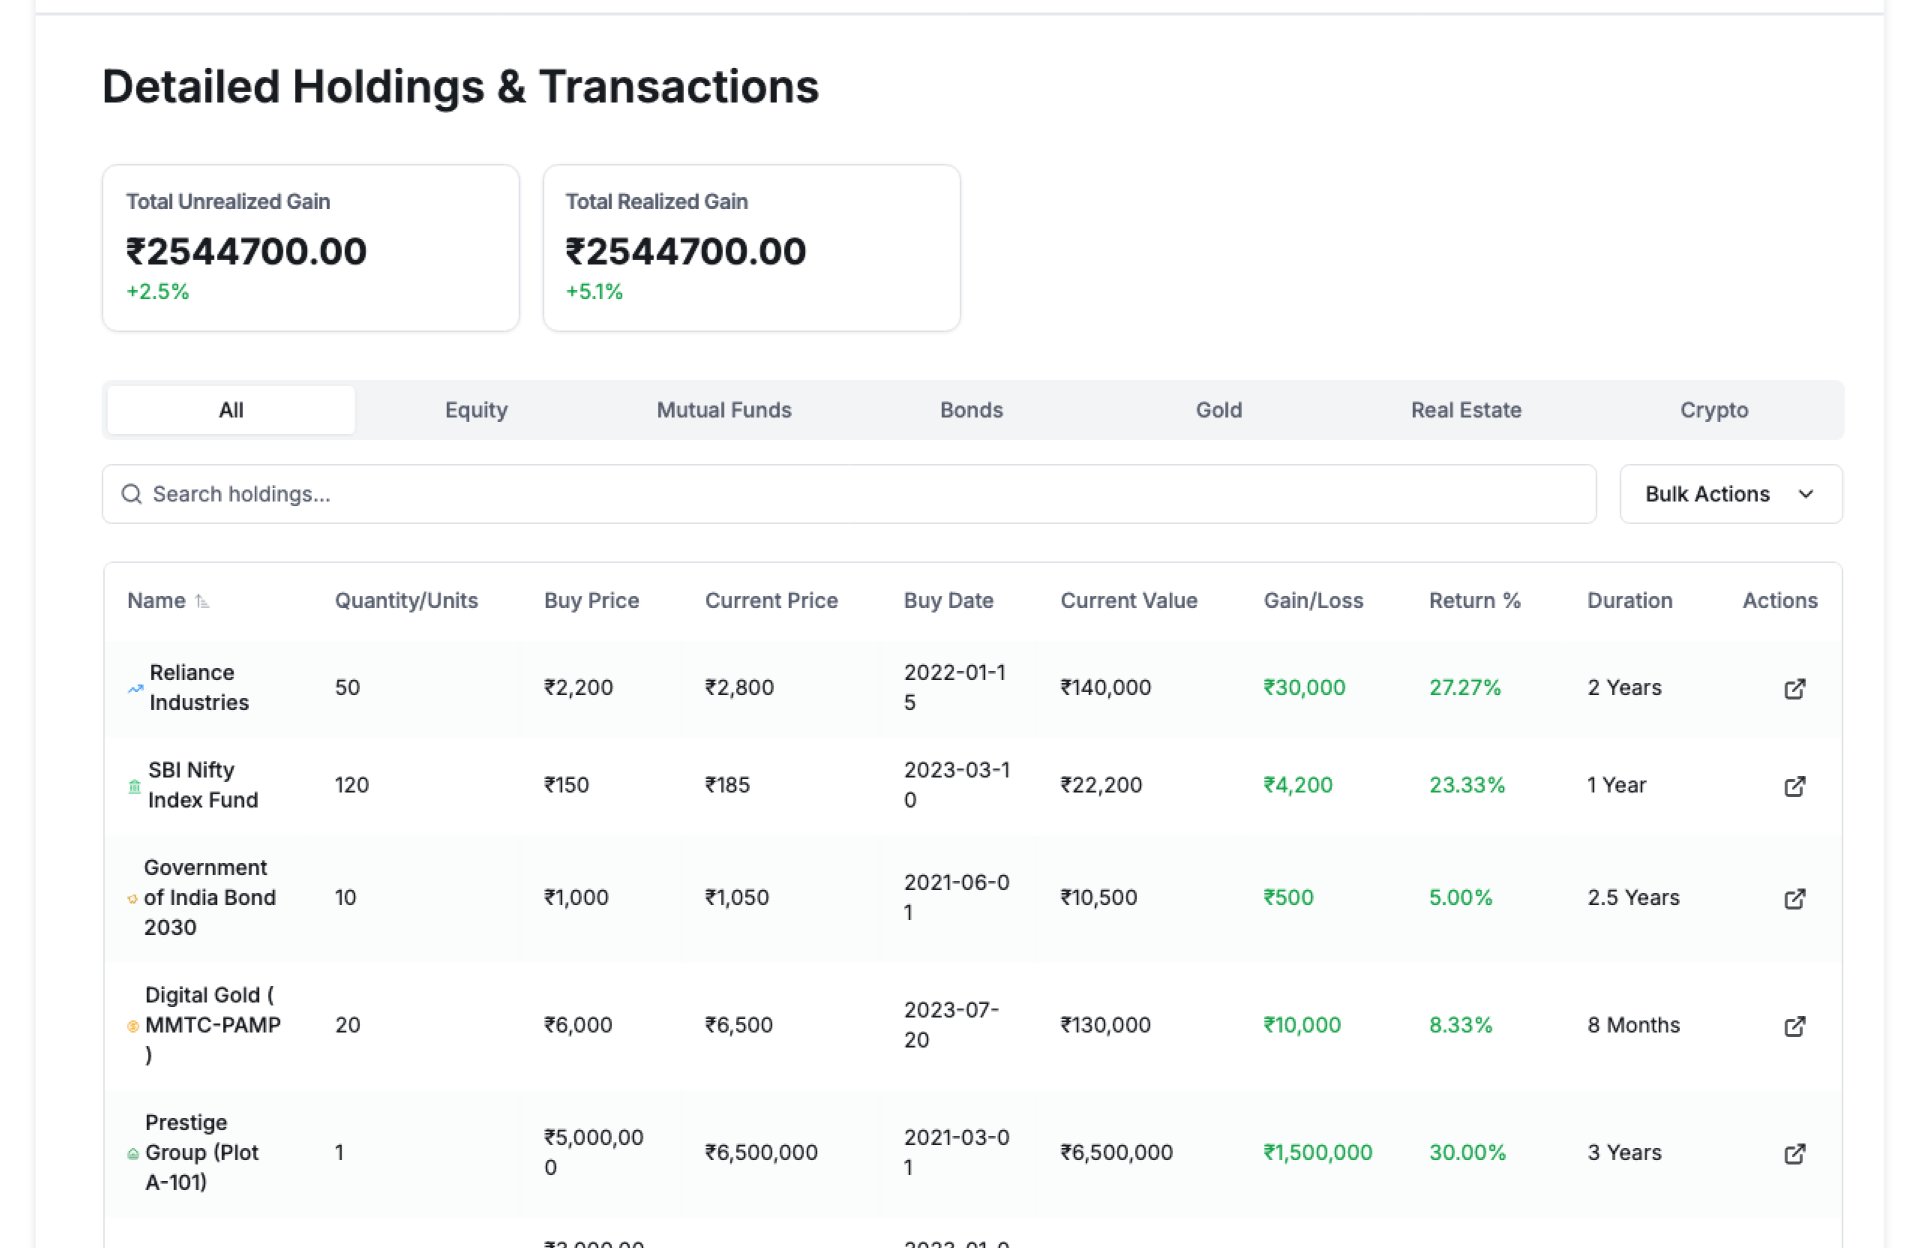Select the Bonds tab
1920x1248 pixels.
(x=971, y=410)
